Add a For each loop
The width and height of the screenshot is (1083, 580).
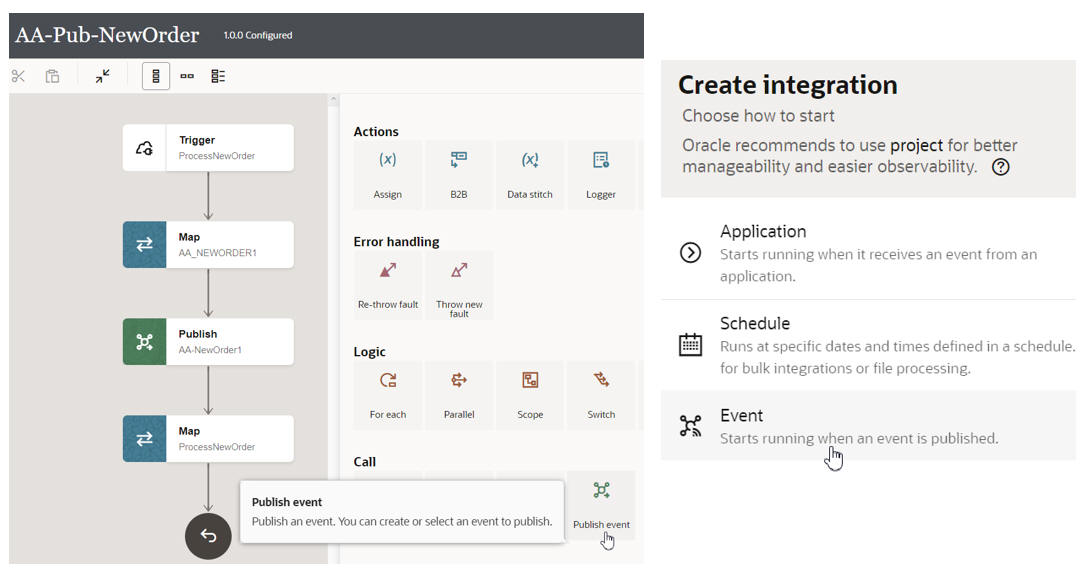coord(388,393)
